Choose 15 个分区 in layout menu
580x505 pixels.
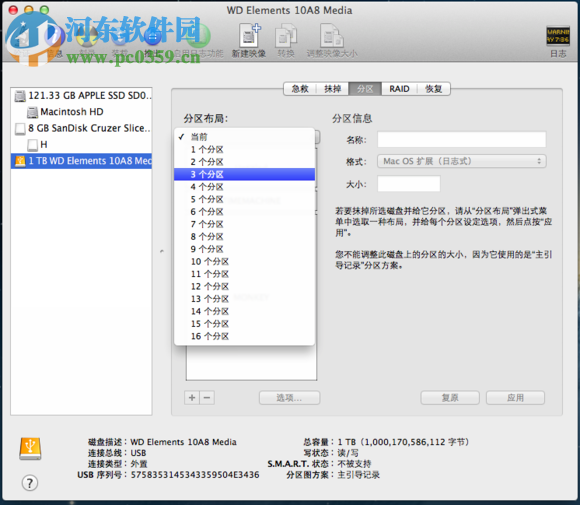click(x=245, y=324)
